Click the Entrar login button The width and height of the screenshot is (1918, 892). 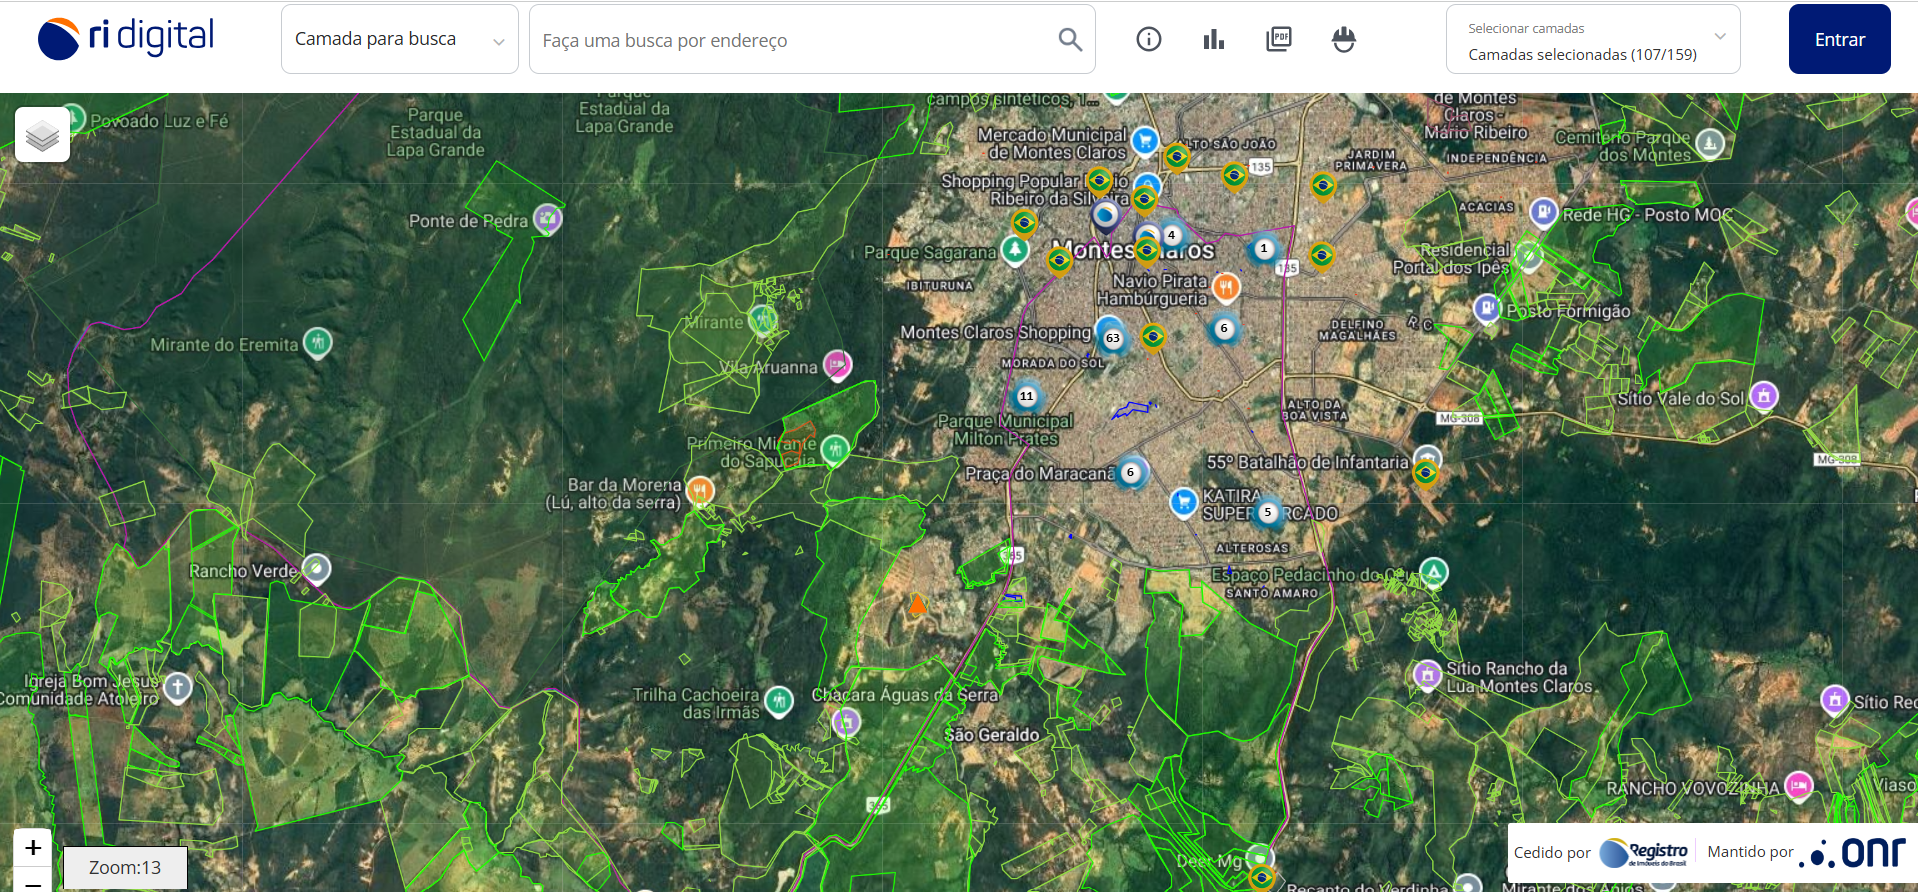click(x=1840, y=39)
